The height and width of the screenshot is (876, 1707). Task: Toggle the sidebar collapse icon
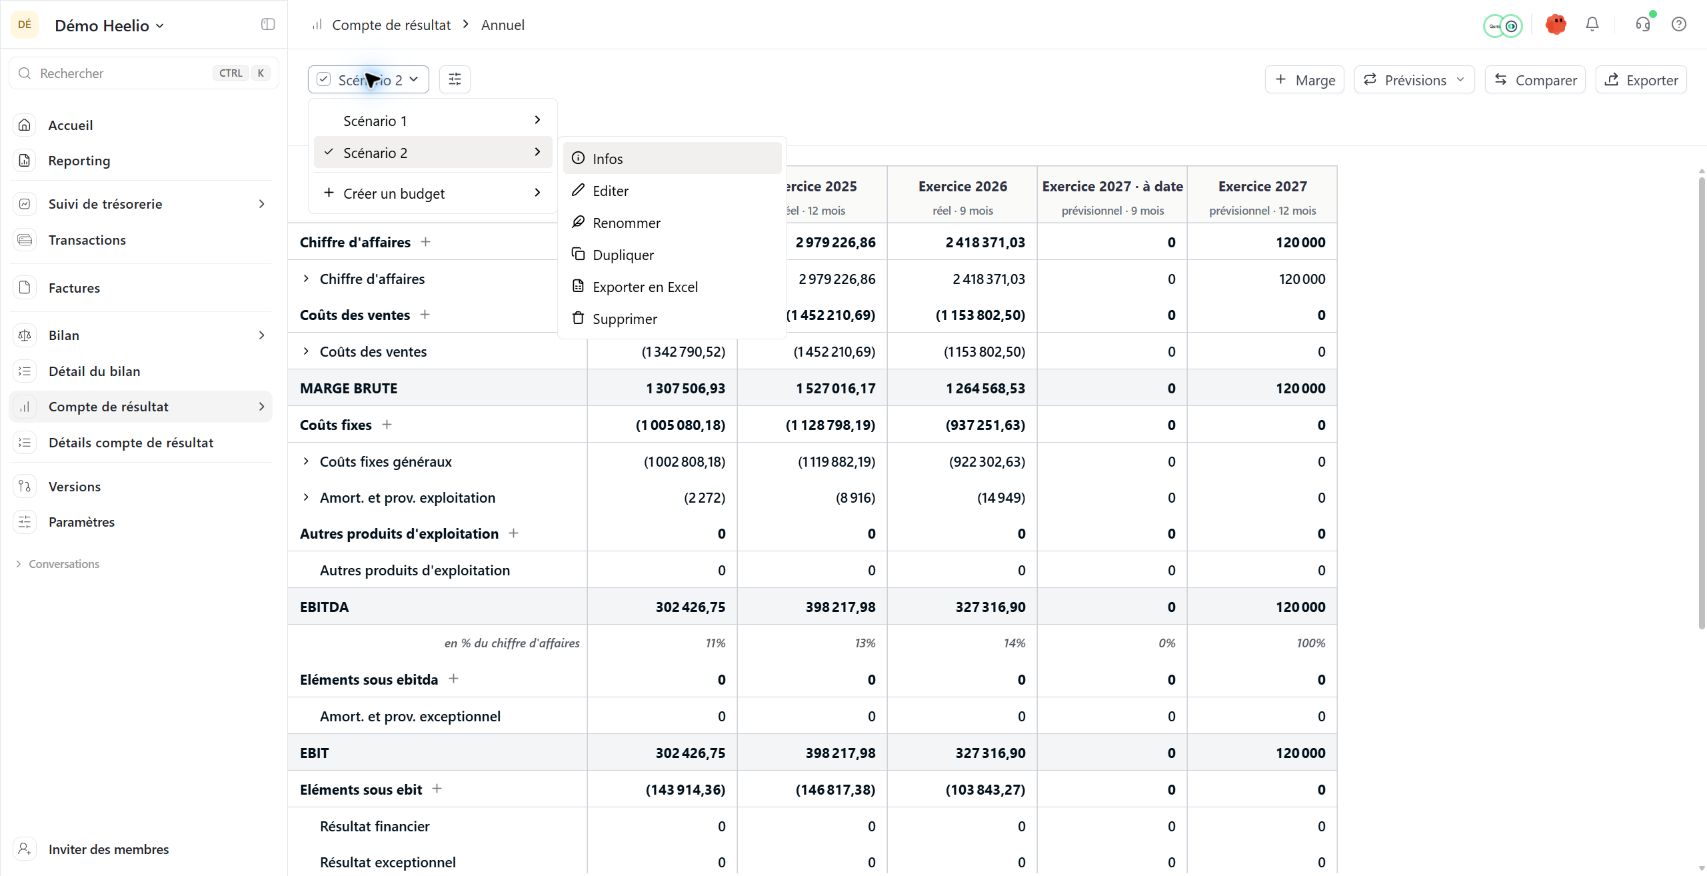tap(268, 25)
